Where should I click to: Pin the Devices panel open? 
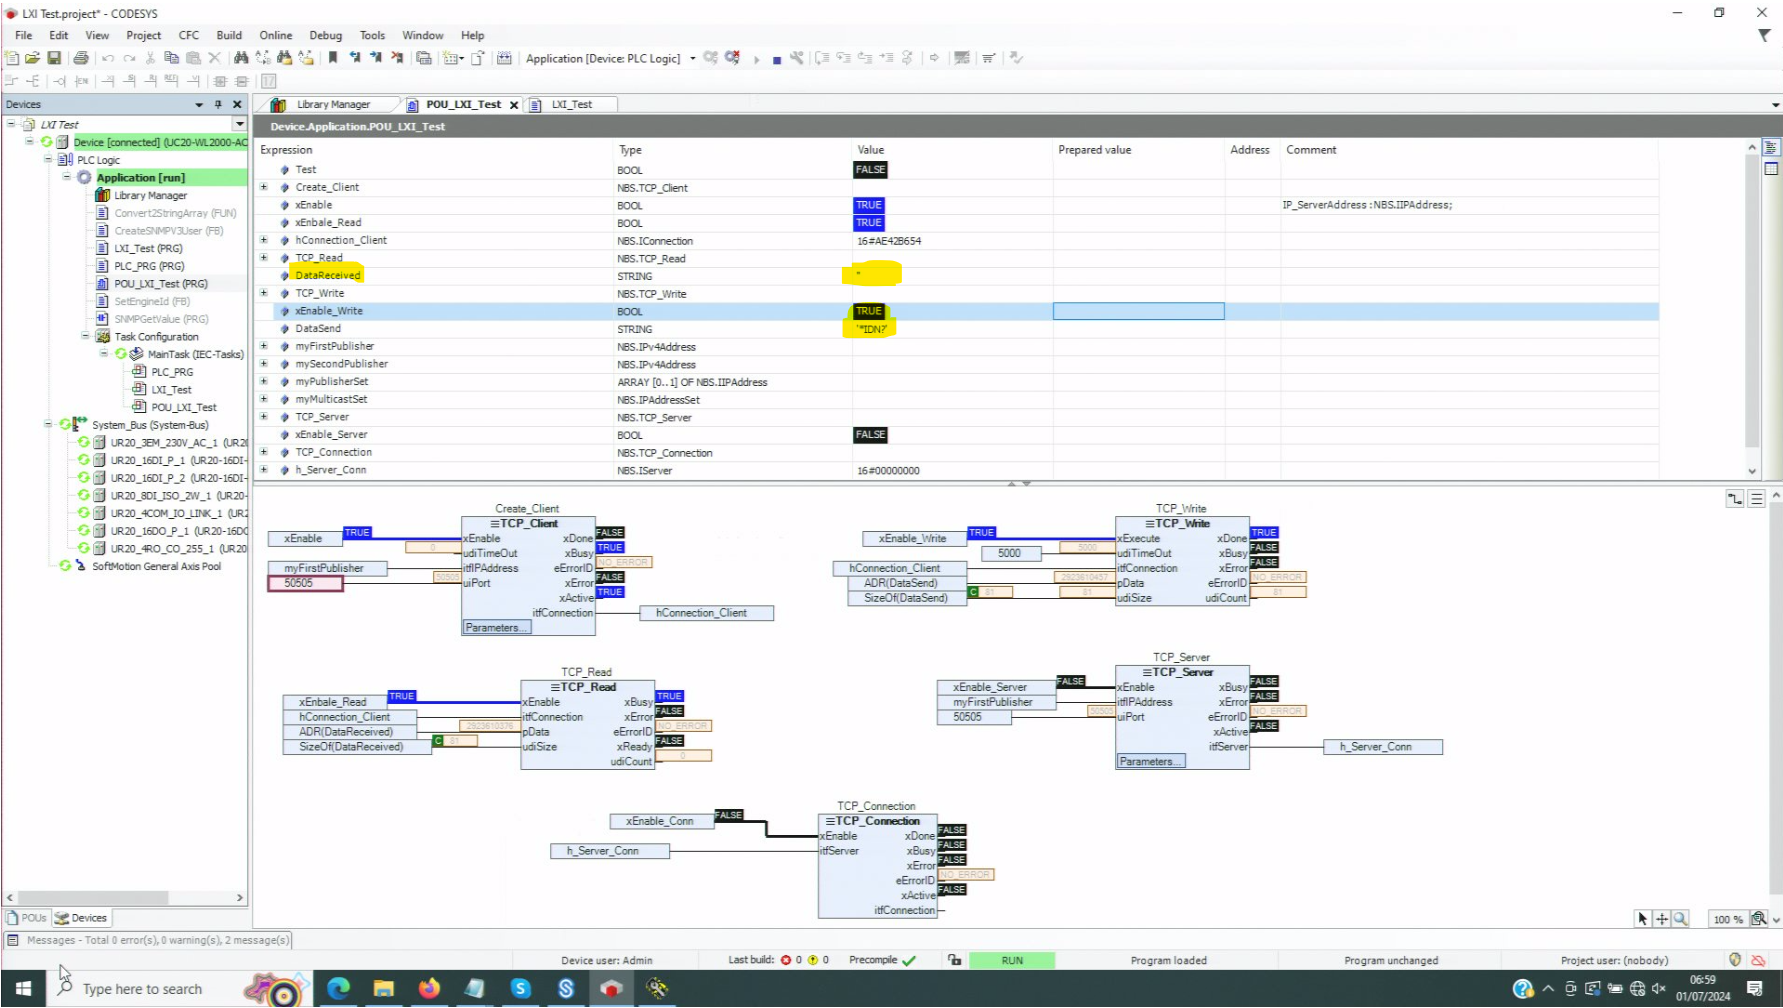coord(218,103)
